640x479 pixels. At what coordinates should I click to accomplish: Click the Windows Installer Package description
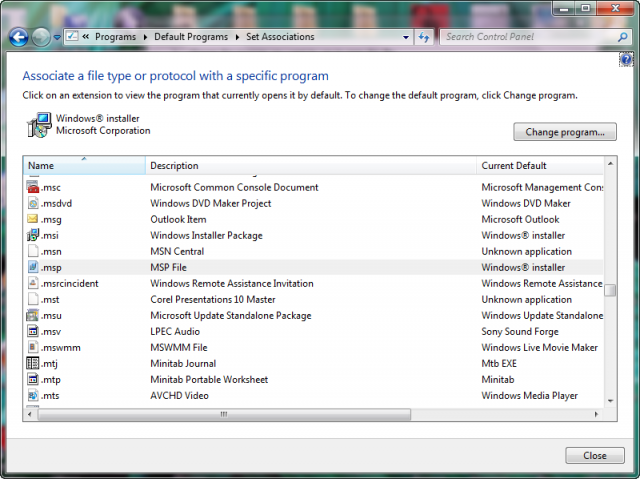[x=206, y=235]
